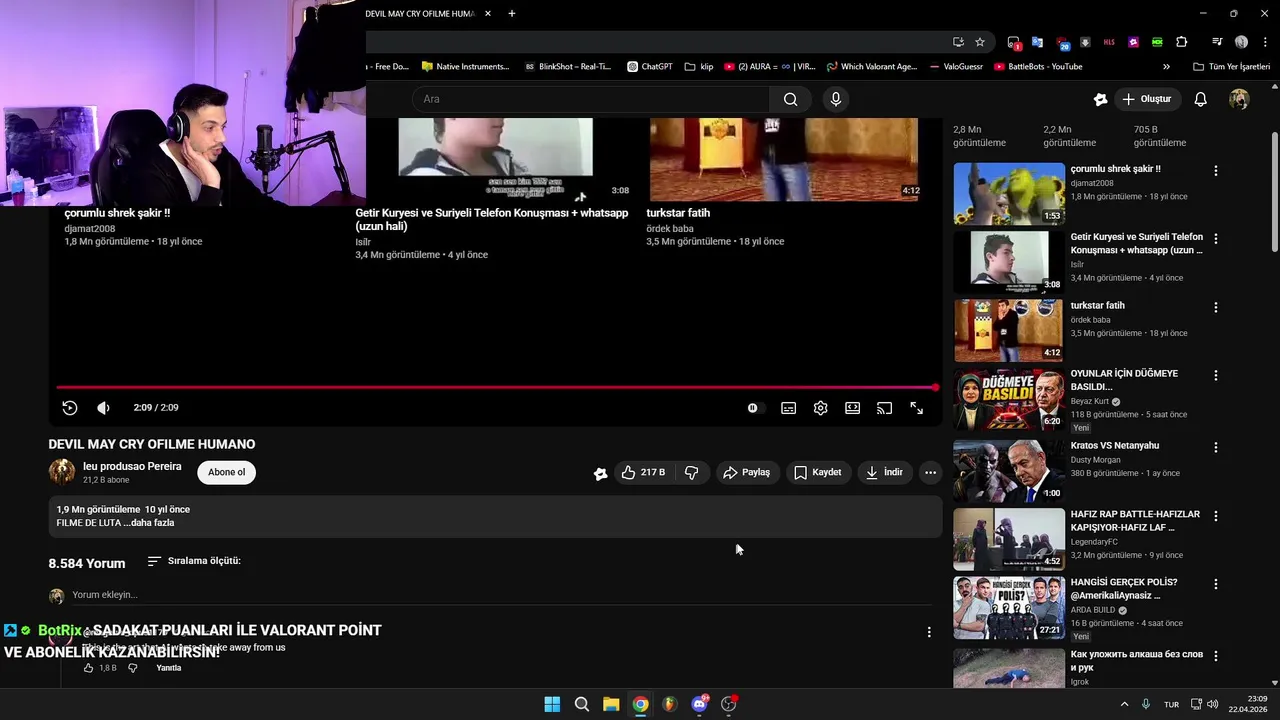Mute the video volume speaker icon
Viewport: 1280px width, 720px height.
coord(103,408)
